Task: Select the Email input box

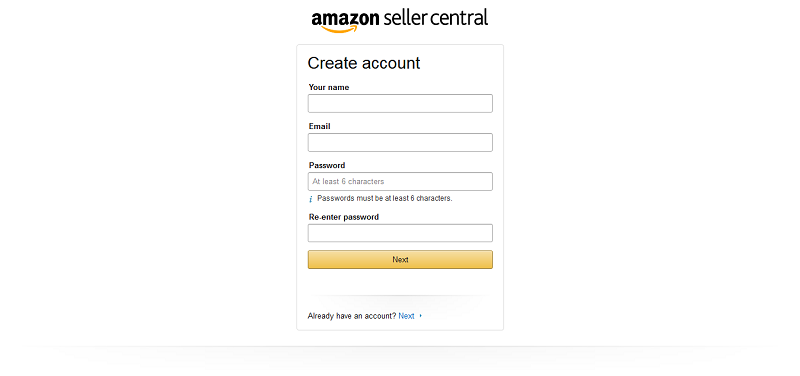Action: (400, 142)
